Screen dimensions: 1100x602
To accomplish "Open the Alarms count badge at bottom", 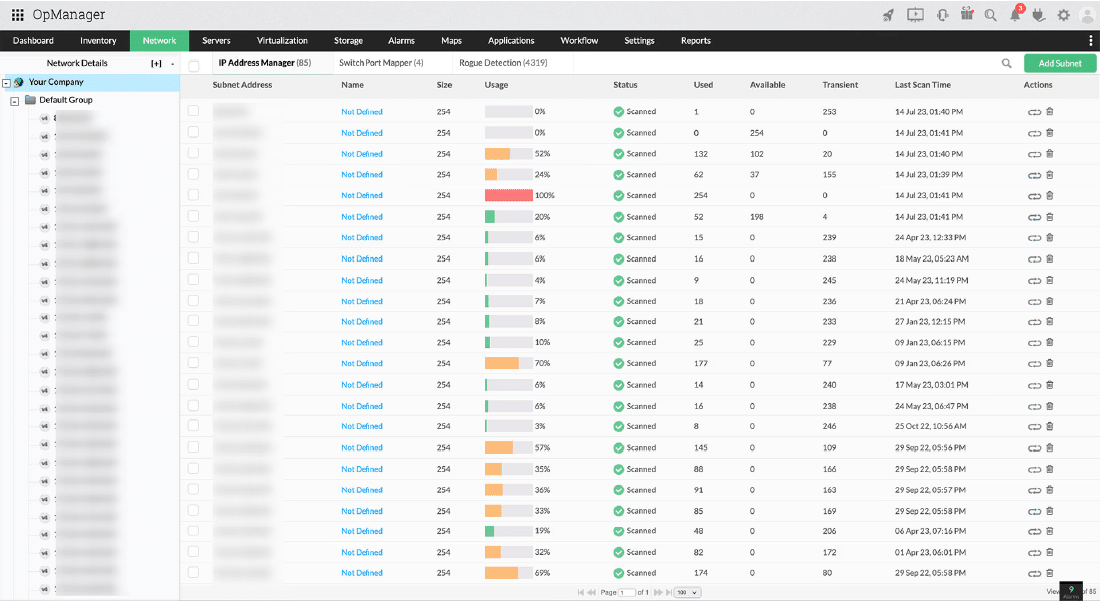I will pos(1071,592).
